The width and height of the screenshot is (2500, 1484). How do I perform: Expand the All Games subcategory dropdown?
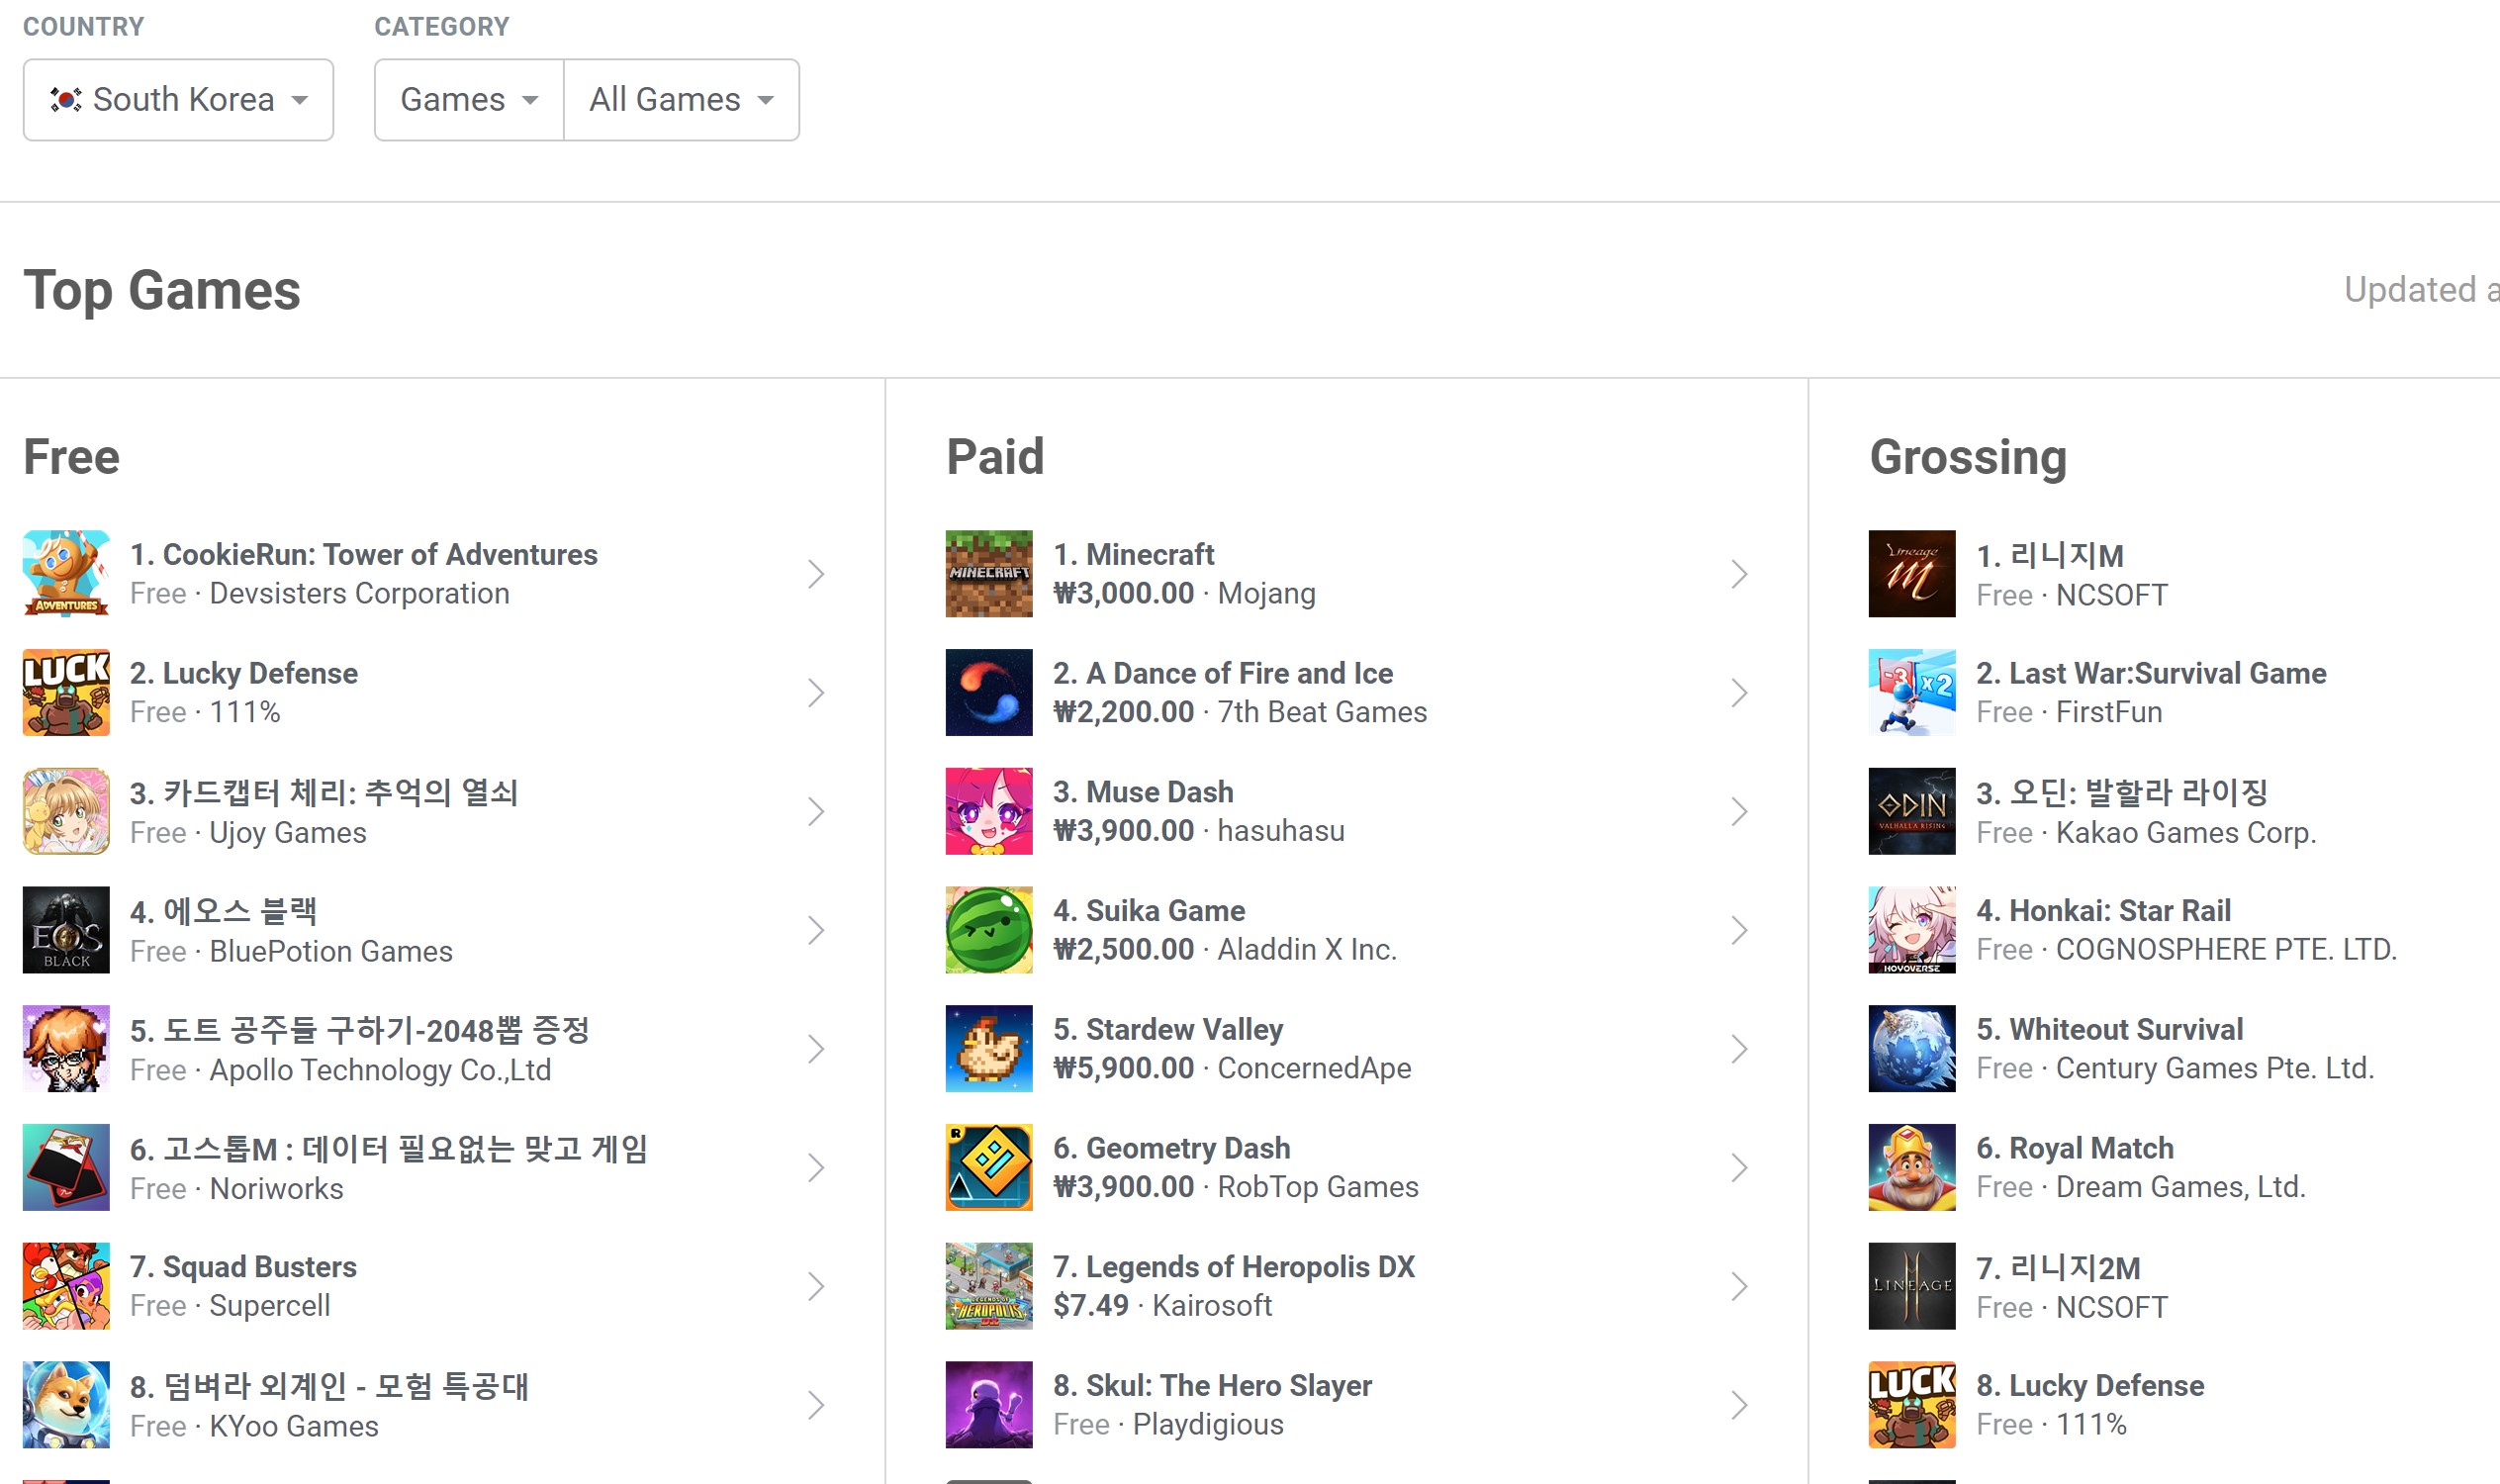coord(681,100)
